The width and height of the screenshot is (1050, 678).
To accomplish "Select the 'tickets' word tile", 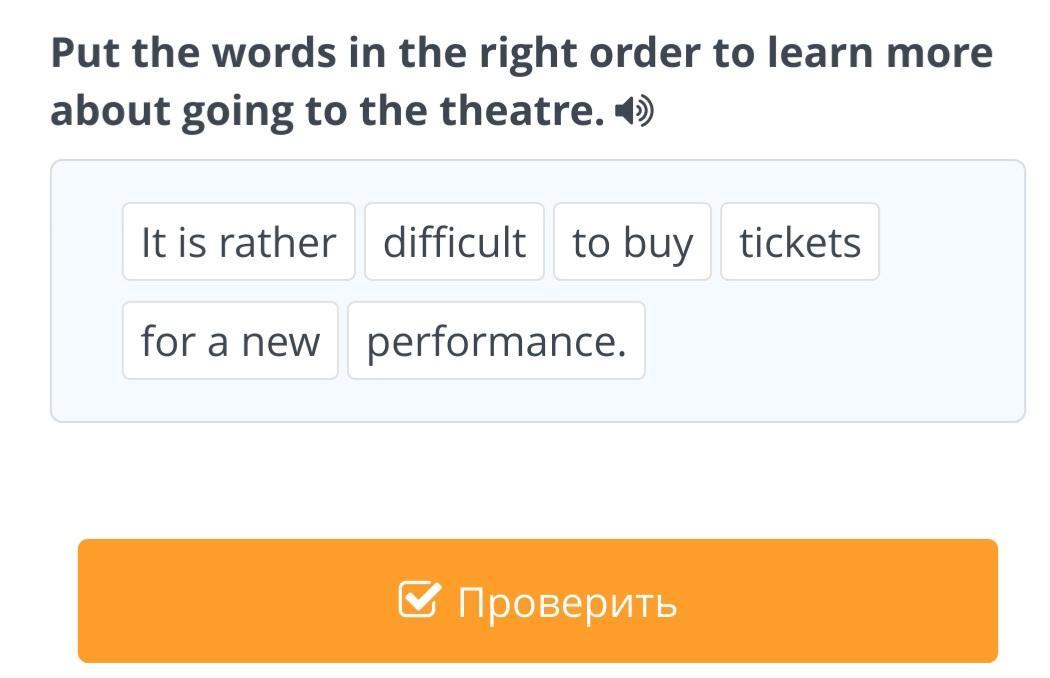I will point(800,242).
